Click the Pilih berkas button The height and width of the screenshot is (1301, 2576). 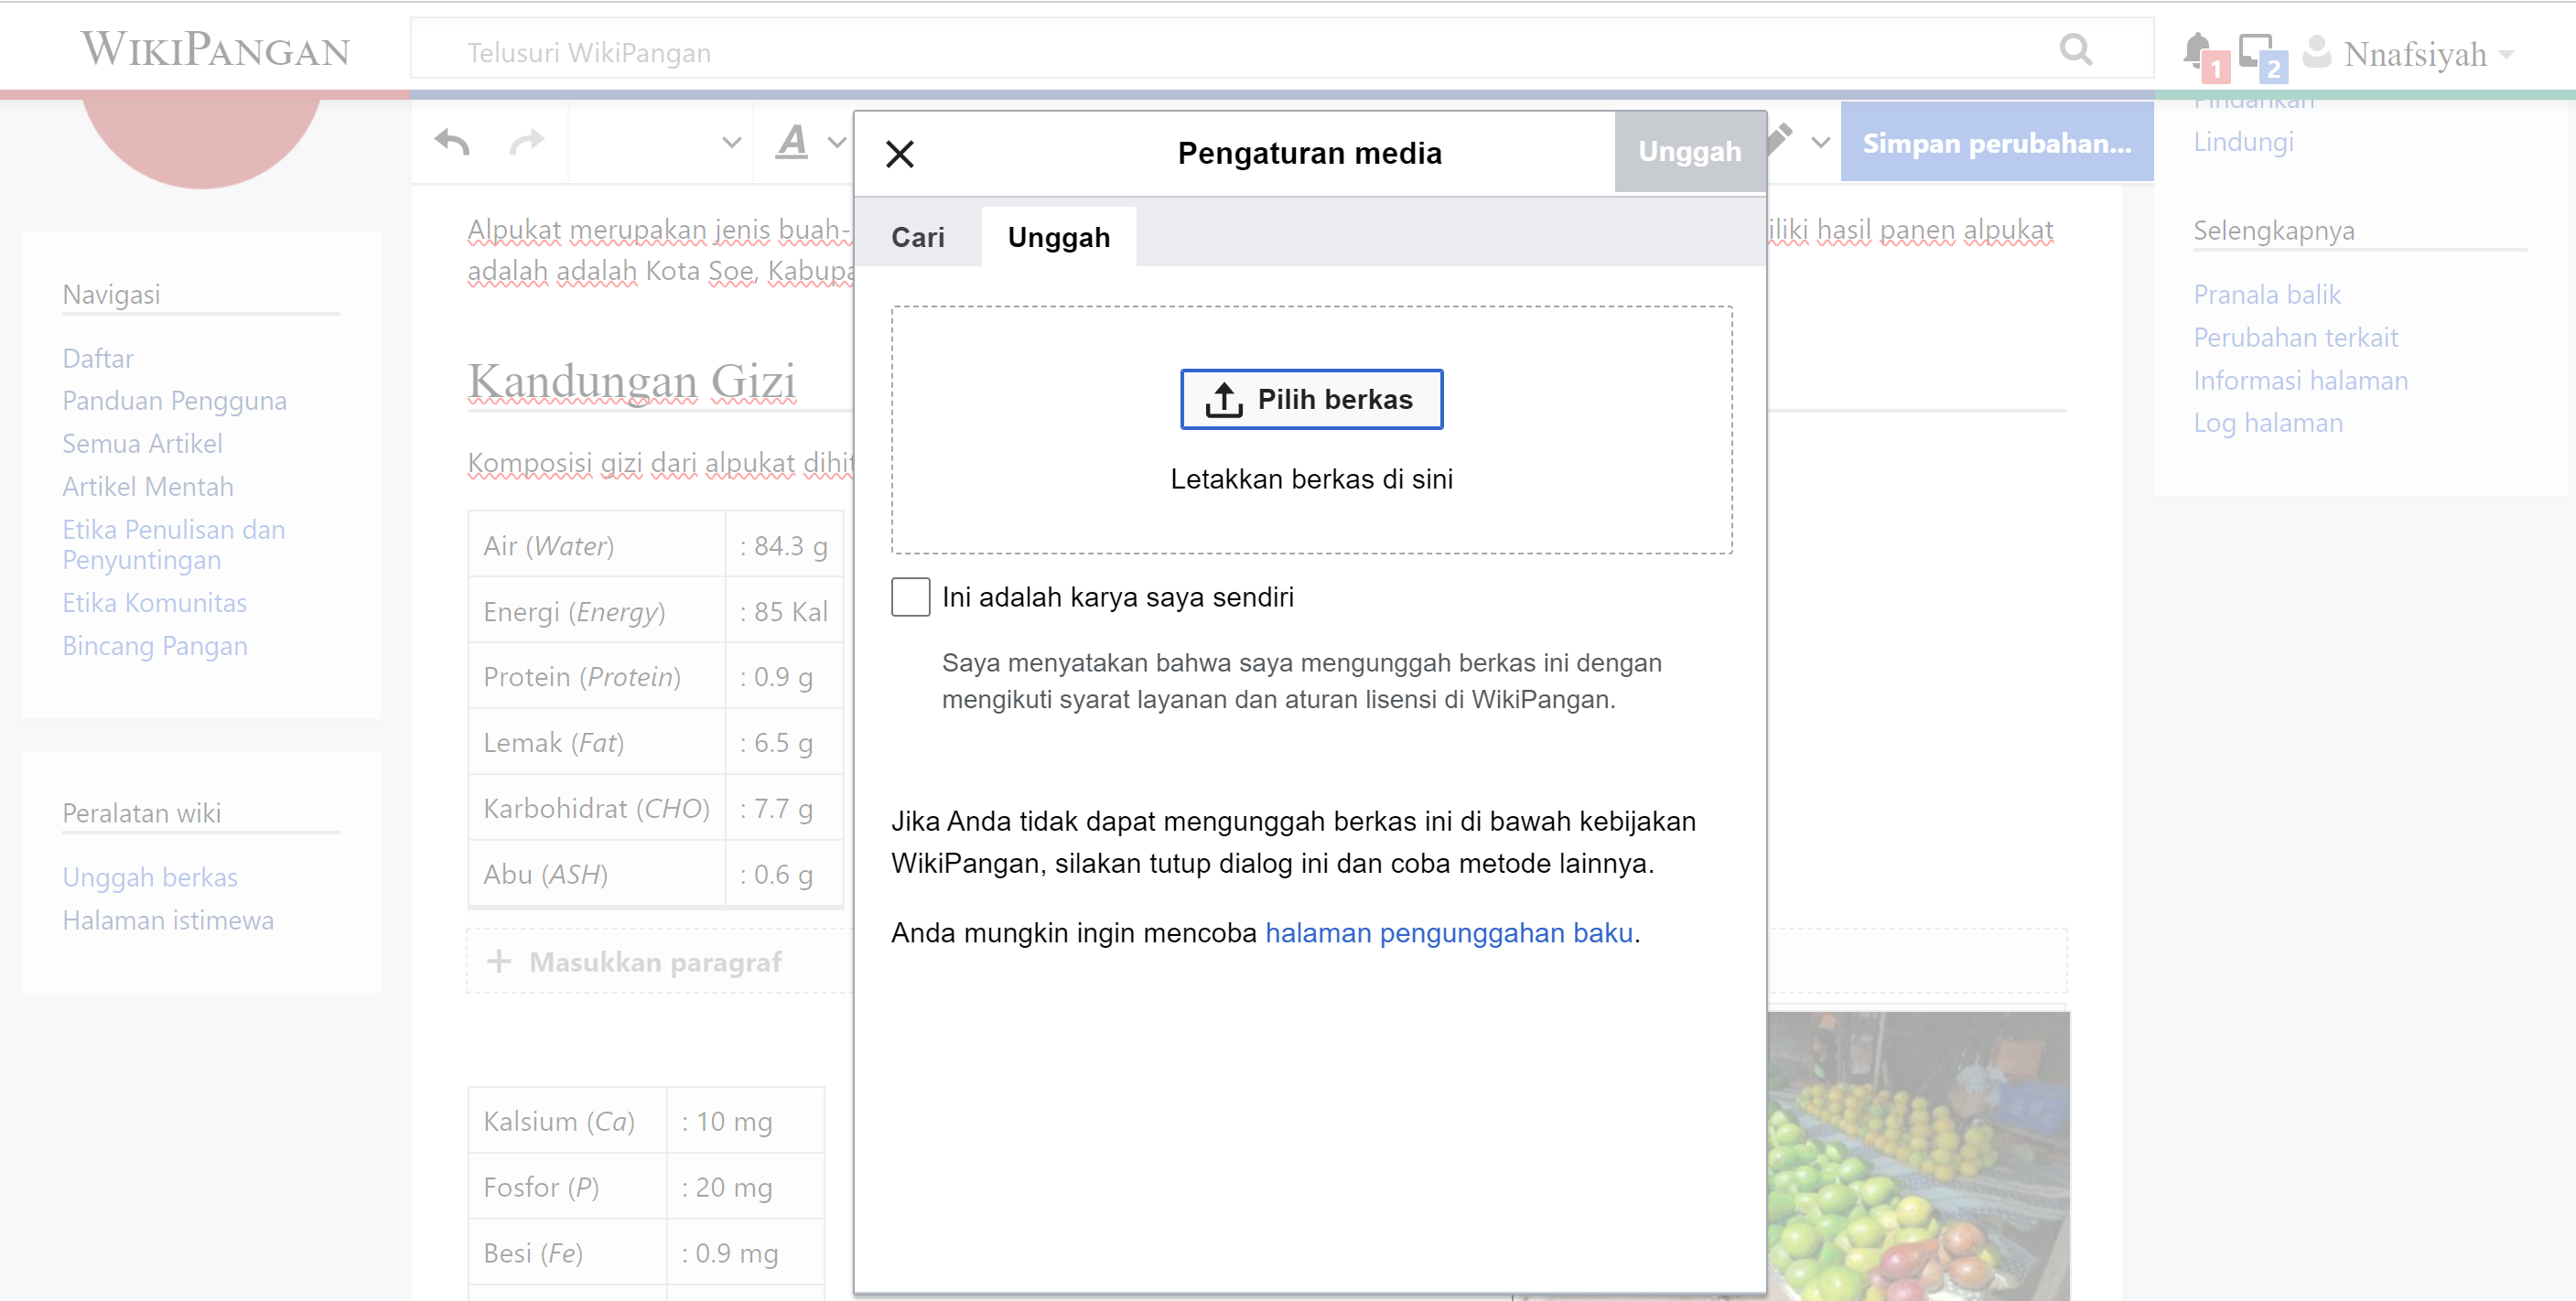[1311, 399]
